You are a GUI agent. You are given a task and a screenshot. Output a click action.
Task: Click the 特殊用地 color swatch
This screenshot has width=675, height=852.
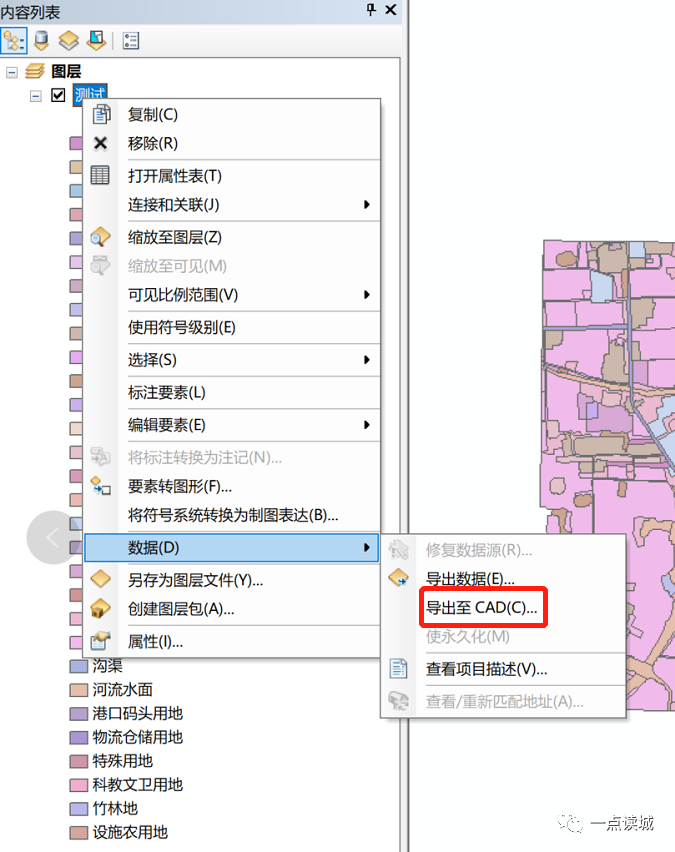79,761
